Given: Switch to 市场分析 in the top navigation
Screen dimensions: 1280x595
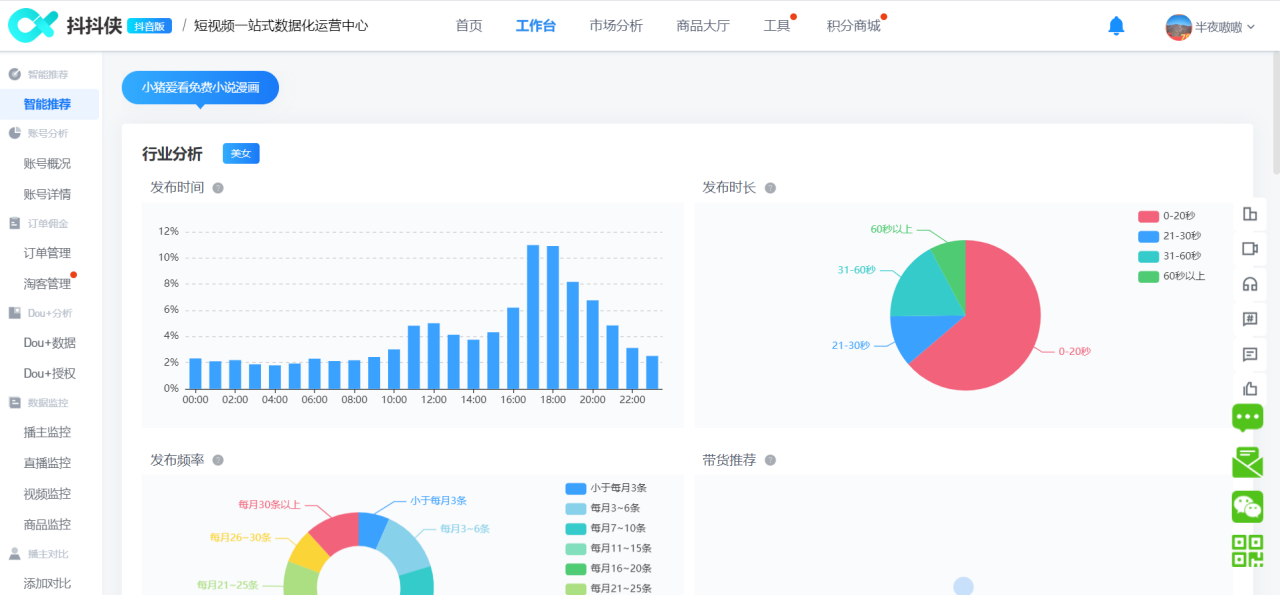Looking at the screenshot, I should [x=615, y=25].
